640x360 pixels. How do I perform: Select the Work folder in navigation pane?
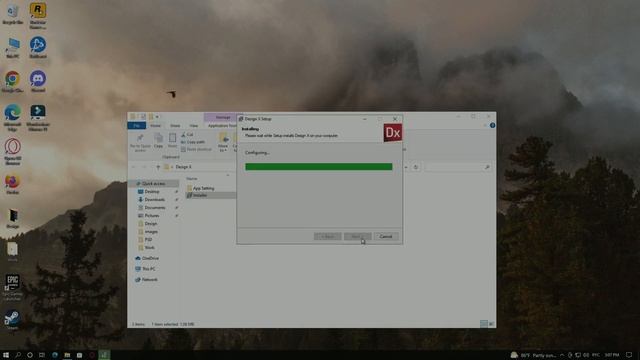[x=149, y=247]
